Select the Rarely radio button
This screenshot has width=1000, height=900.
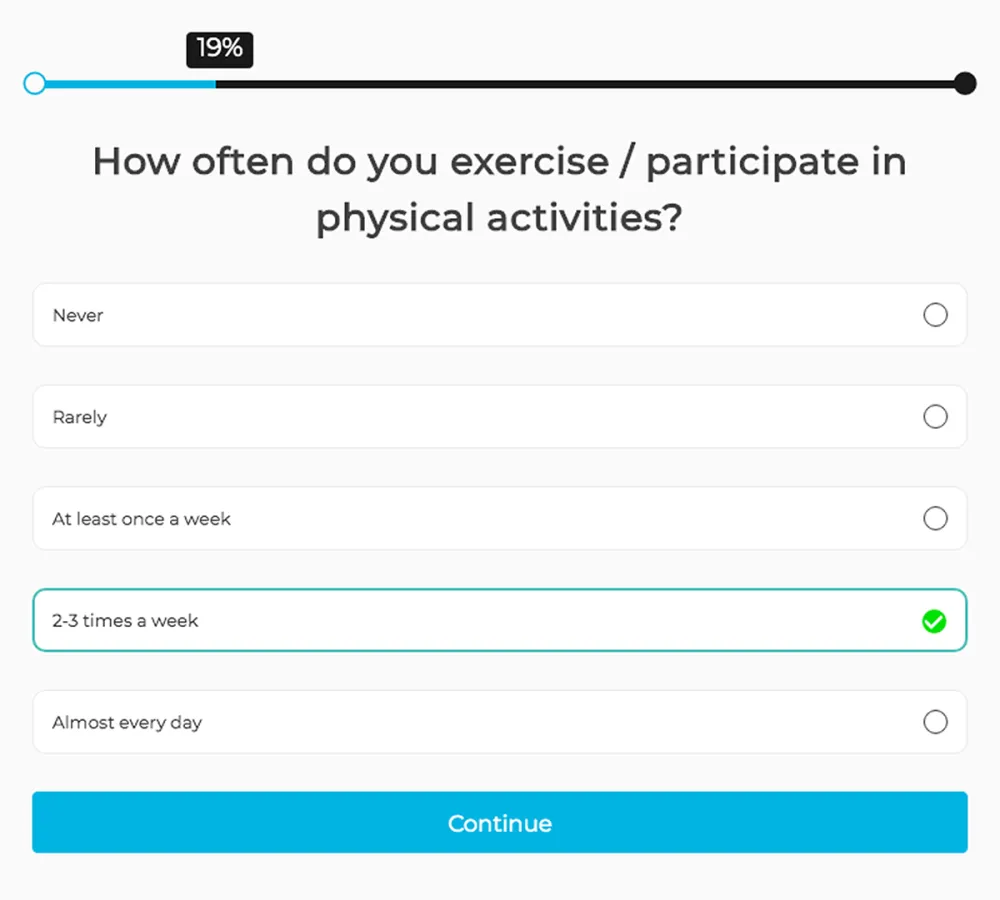coord(936,417)
